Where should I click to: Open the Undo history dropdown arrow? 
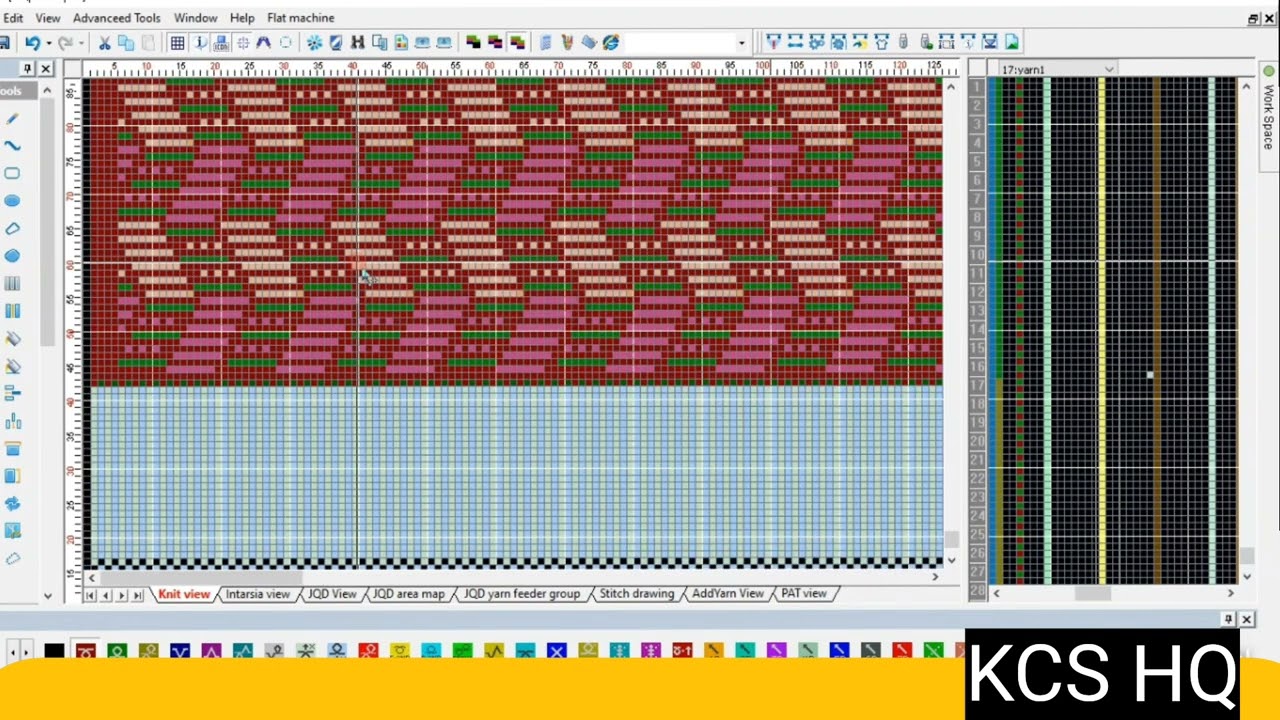[x=48, y=43]
